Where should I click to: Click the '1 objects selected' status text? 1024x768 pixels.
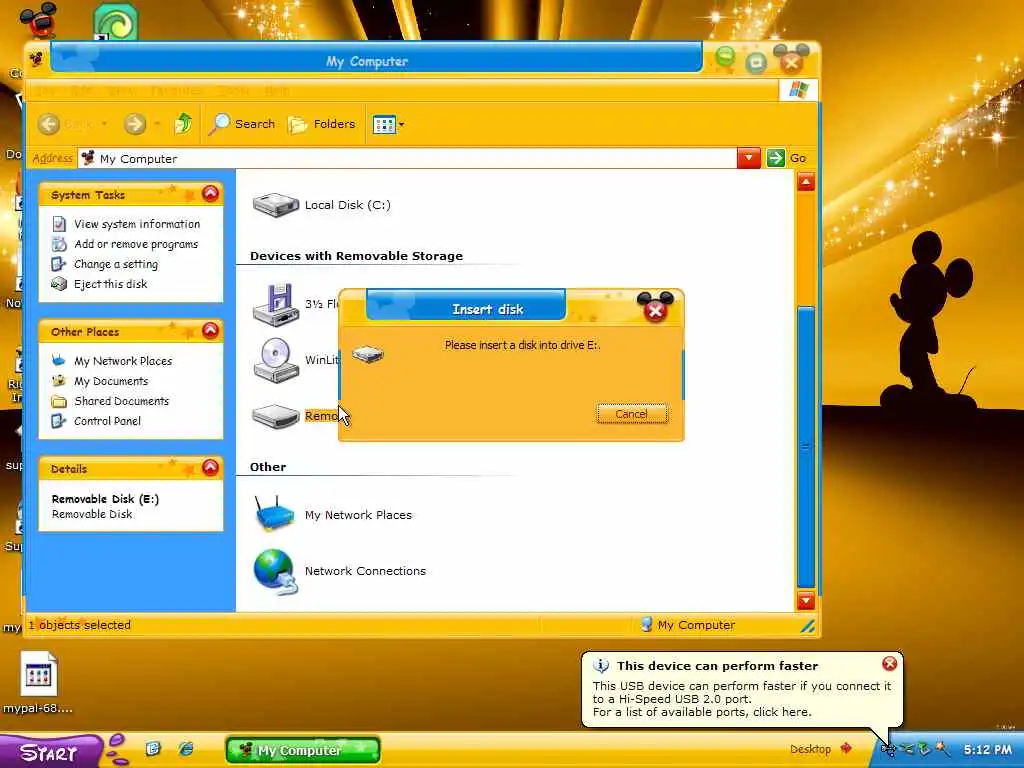click(x=79, y=625)
